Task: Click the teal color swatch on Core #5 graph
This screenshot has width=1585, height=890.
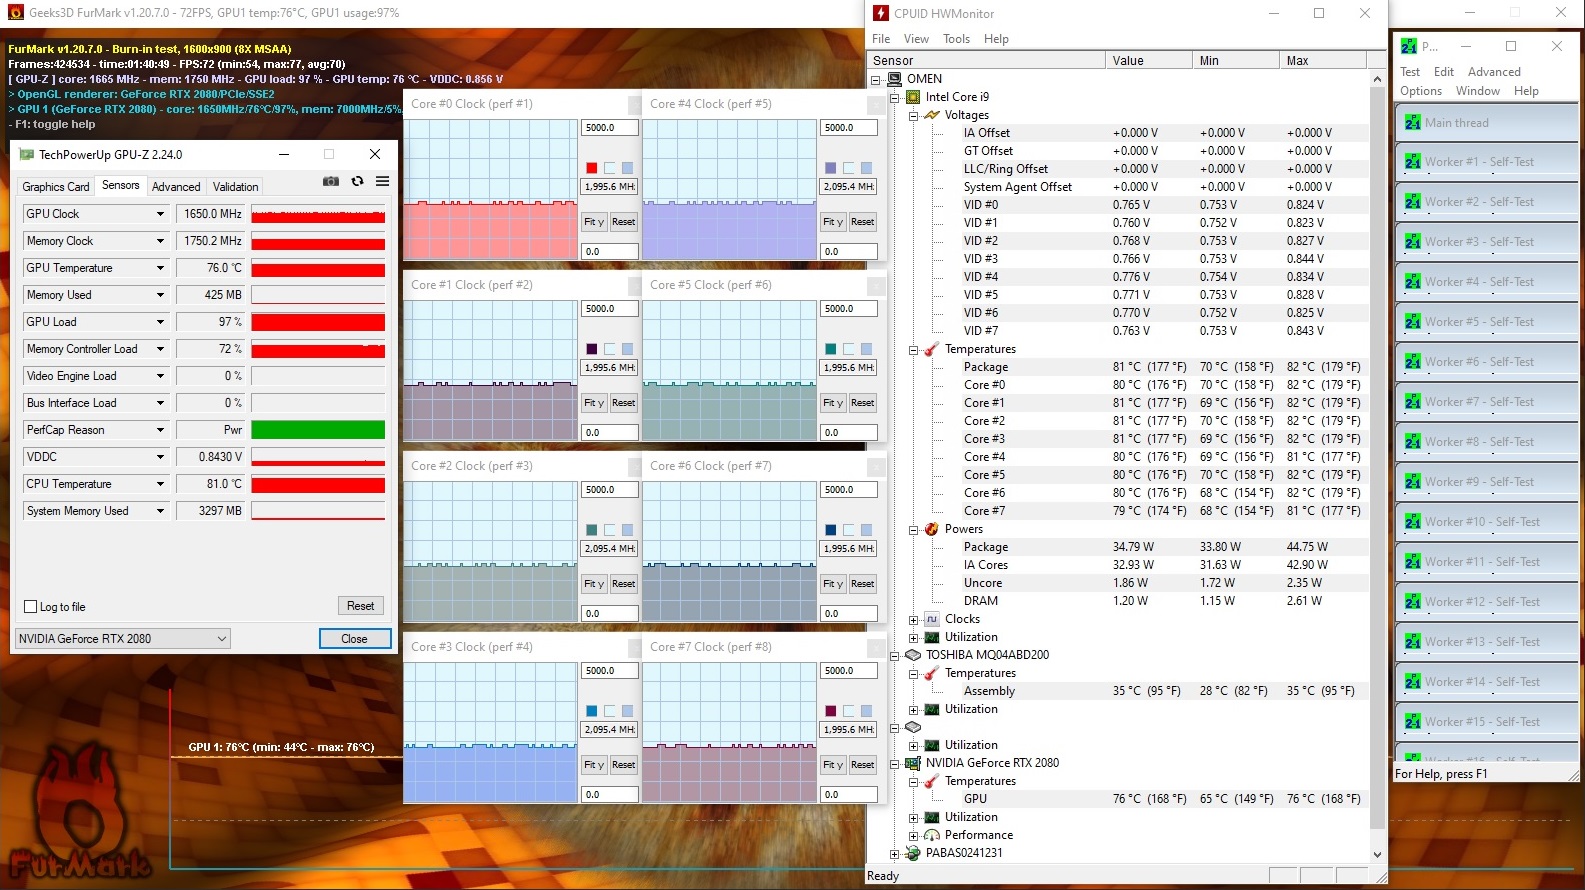Action: 830,349
